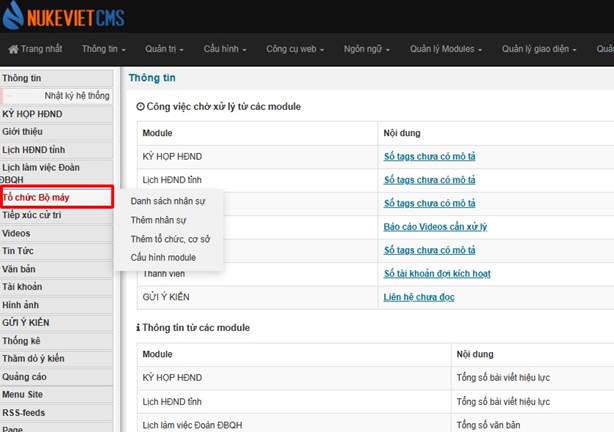Click Liên hệ chưa đọc link
614x432 pixels.
(421, 297)
